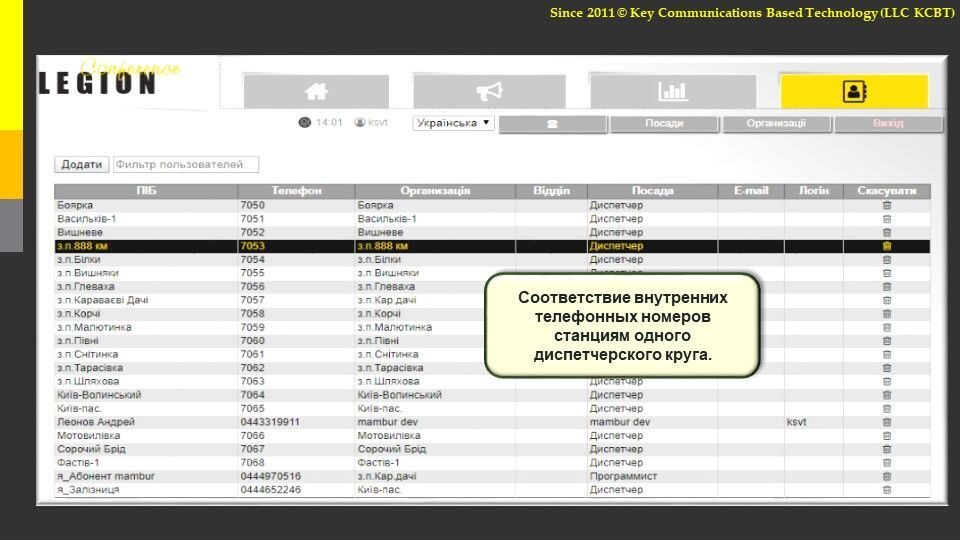Delete Фастів-1 entry with trash icon
The width and height of the screenshot is (960, 540).
point(886,463)
